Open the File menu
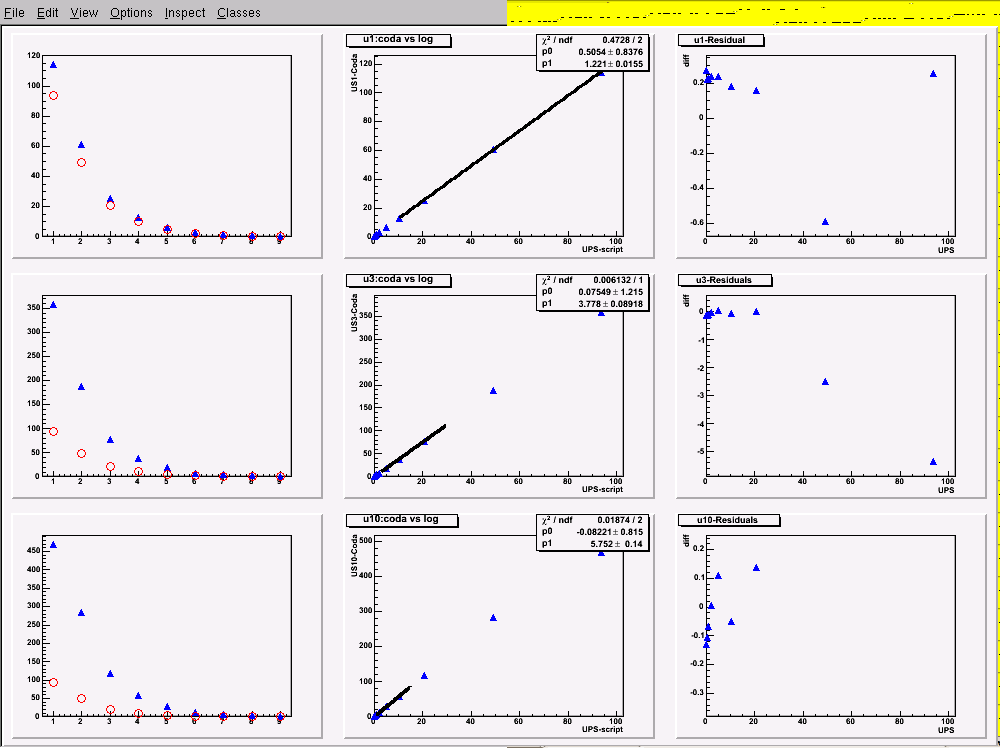Image resolution: width=1000 pixels, height=748 pixels. [15, 13]
